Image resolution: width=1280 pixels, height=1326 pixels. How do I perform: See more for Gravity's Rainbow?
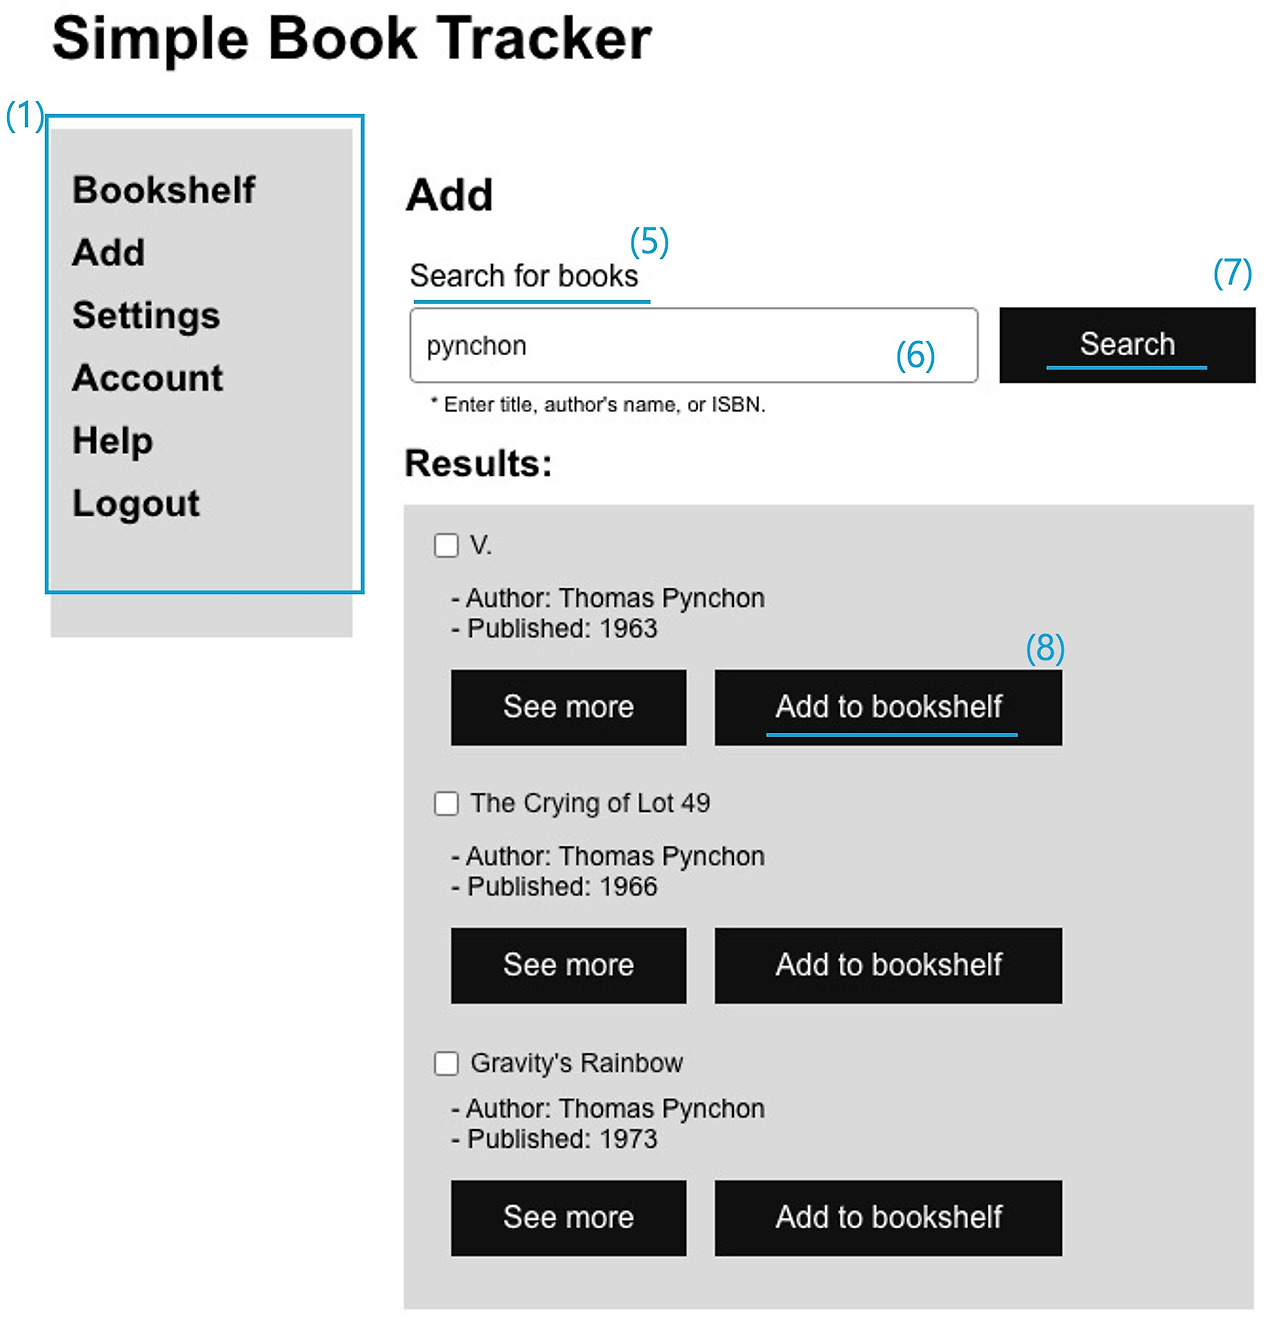click(569, 1218)
